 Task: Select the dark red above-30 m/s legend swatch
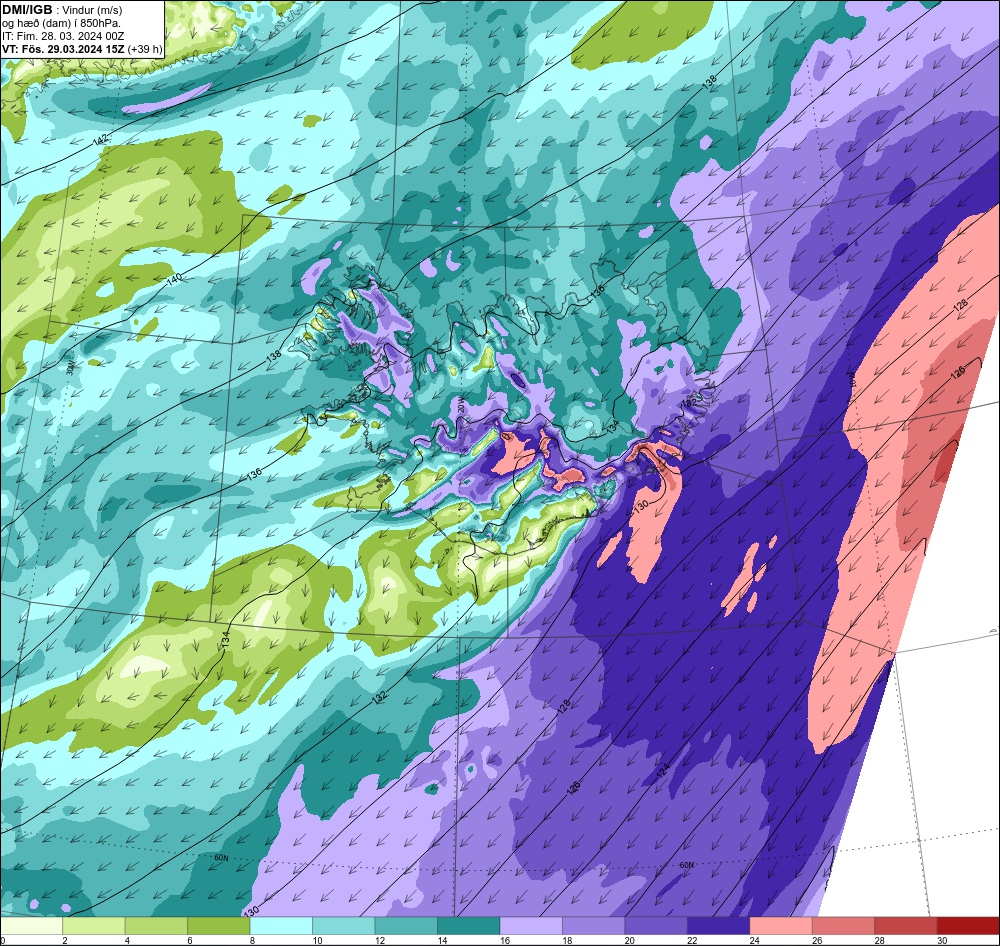(x=968, y=926)
